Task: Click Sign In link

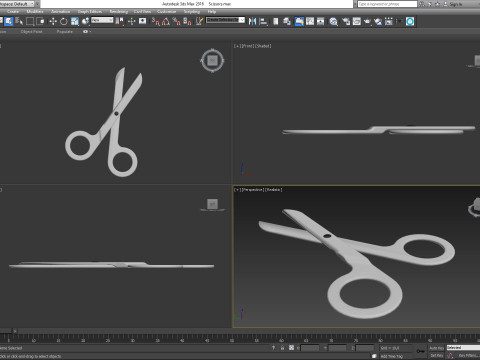Action: [456, 4]
